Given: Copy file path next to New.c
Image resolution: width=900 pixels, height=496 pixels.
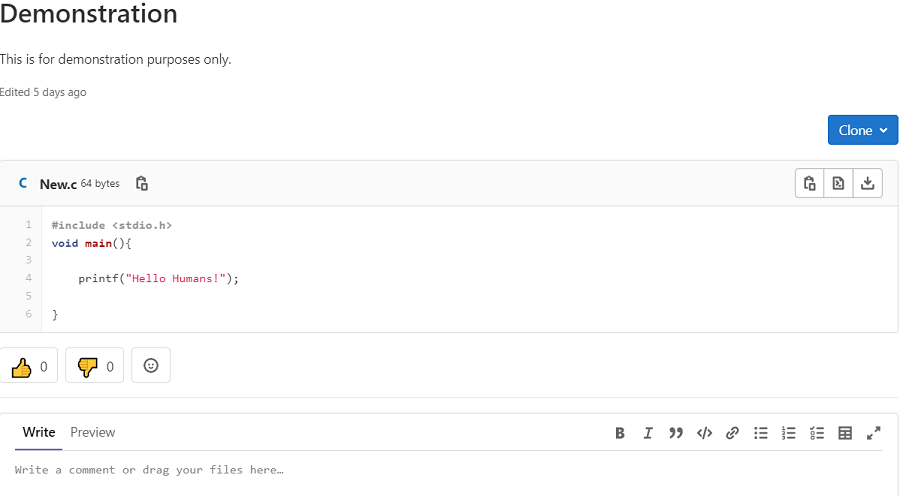Looking at the screenshot, I should click(142, 184).
